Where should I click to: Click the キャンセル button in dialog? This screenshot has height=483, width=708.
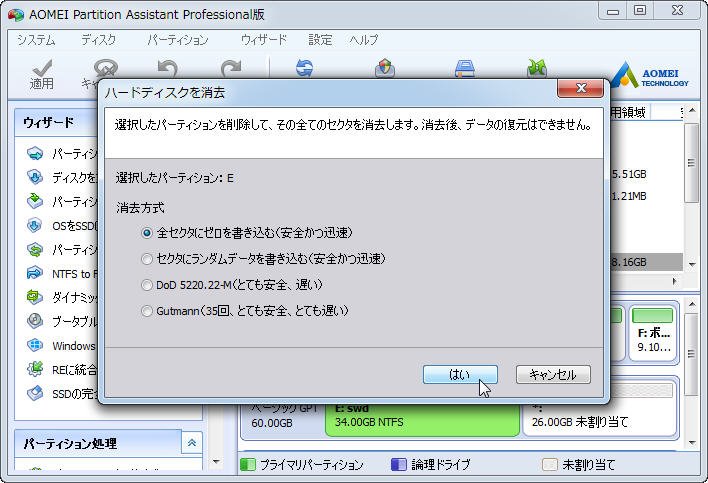pyautogui.click(x=553, y=375)
